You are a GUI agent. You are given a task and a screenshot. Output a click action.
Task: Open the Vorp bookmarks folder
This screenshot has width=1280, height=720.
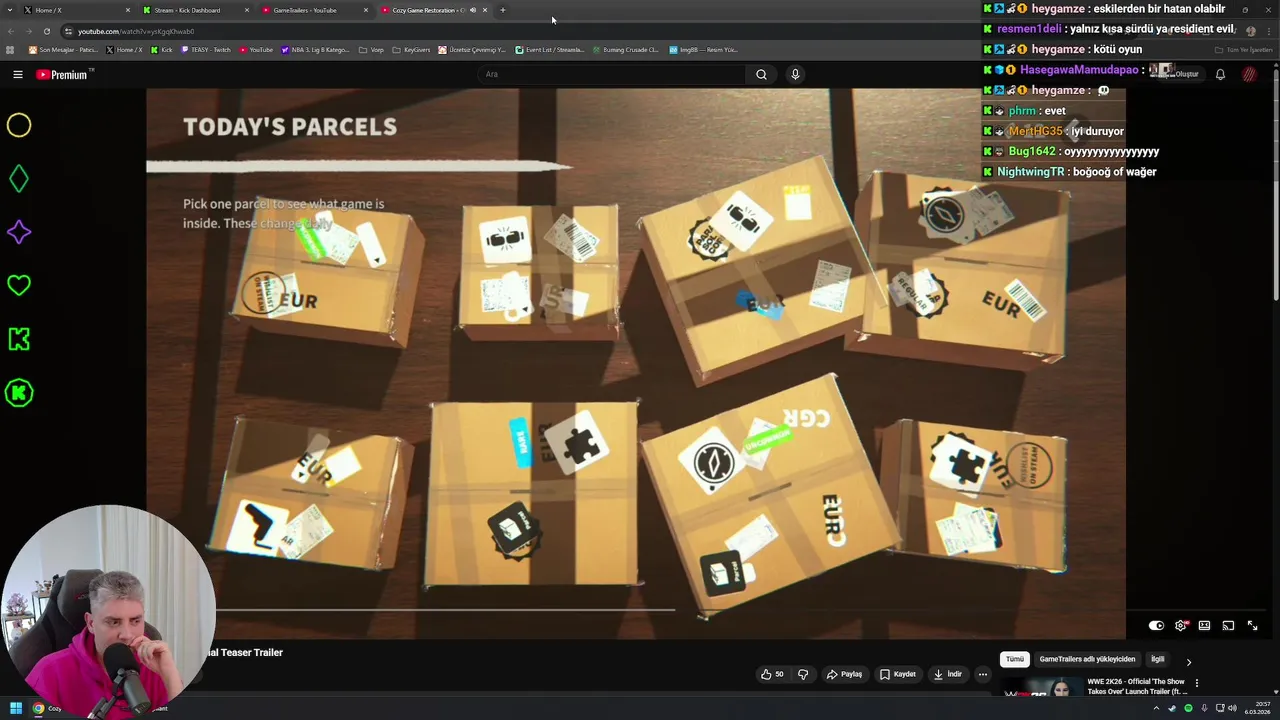(x=371, y=50)
